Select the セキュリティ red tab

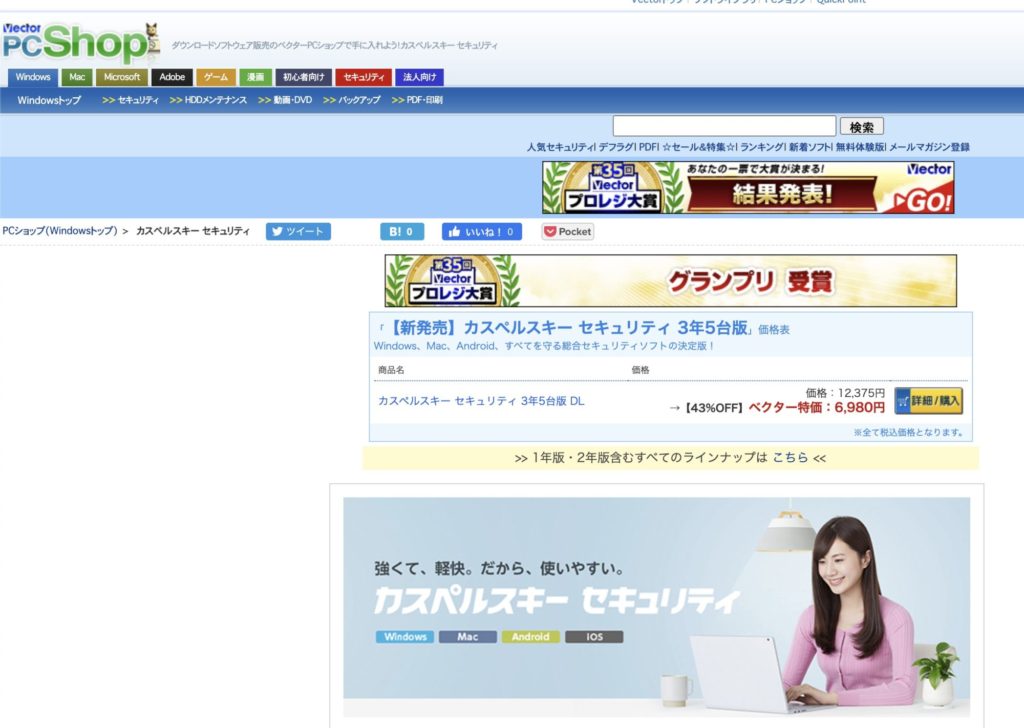361,77
